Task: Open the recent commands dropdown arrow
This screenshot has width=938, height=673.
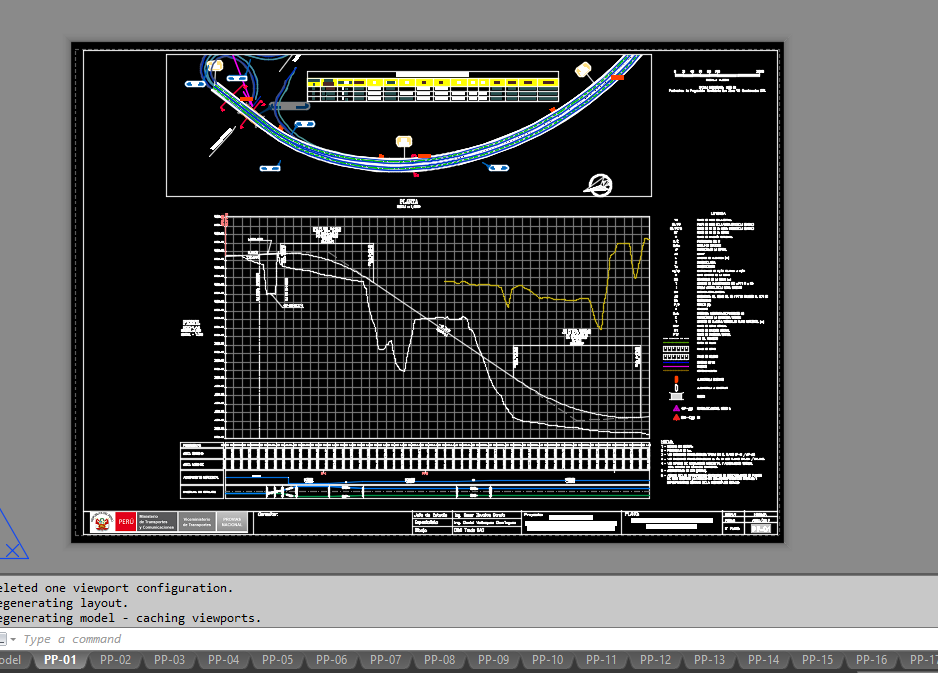Action: [x=14, y=639]
